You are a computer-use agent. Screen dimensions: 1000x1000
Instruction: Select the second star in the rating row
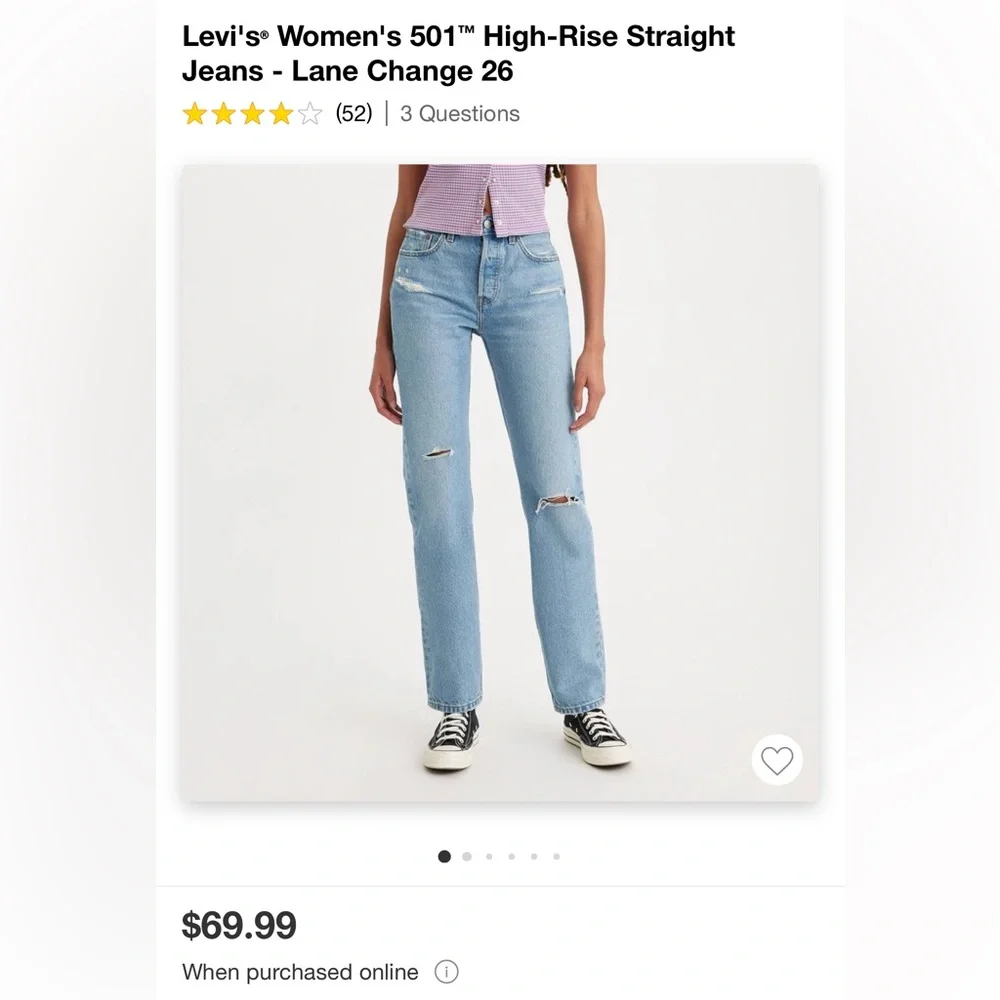(221, 114)
